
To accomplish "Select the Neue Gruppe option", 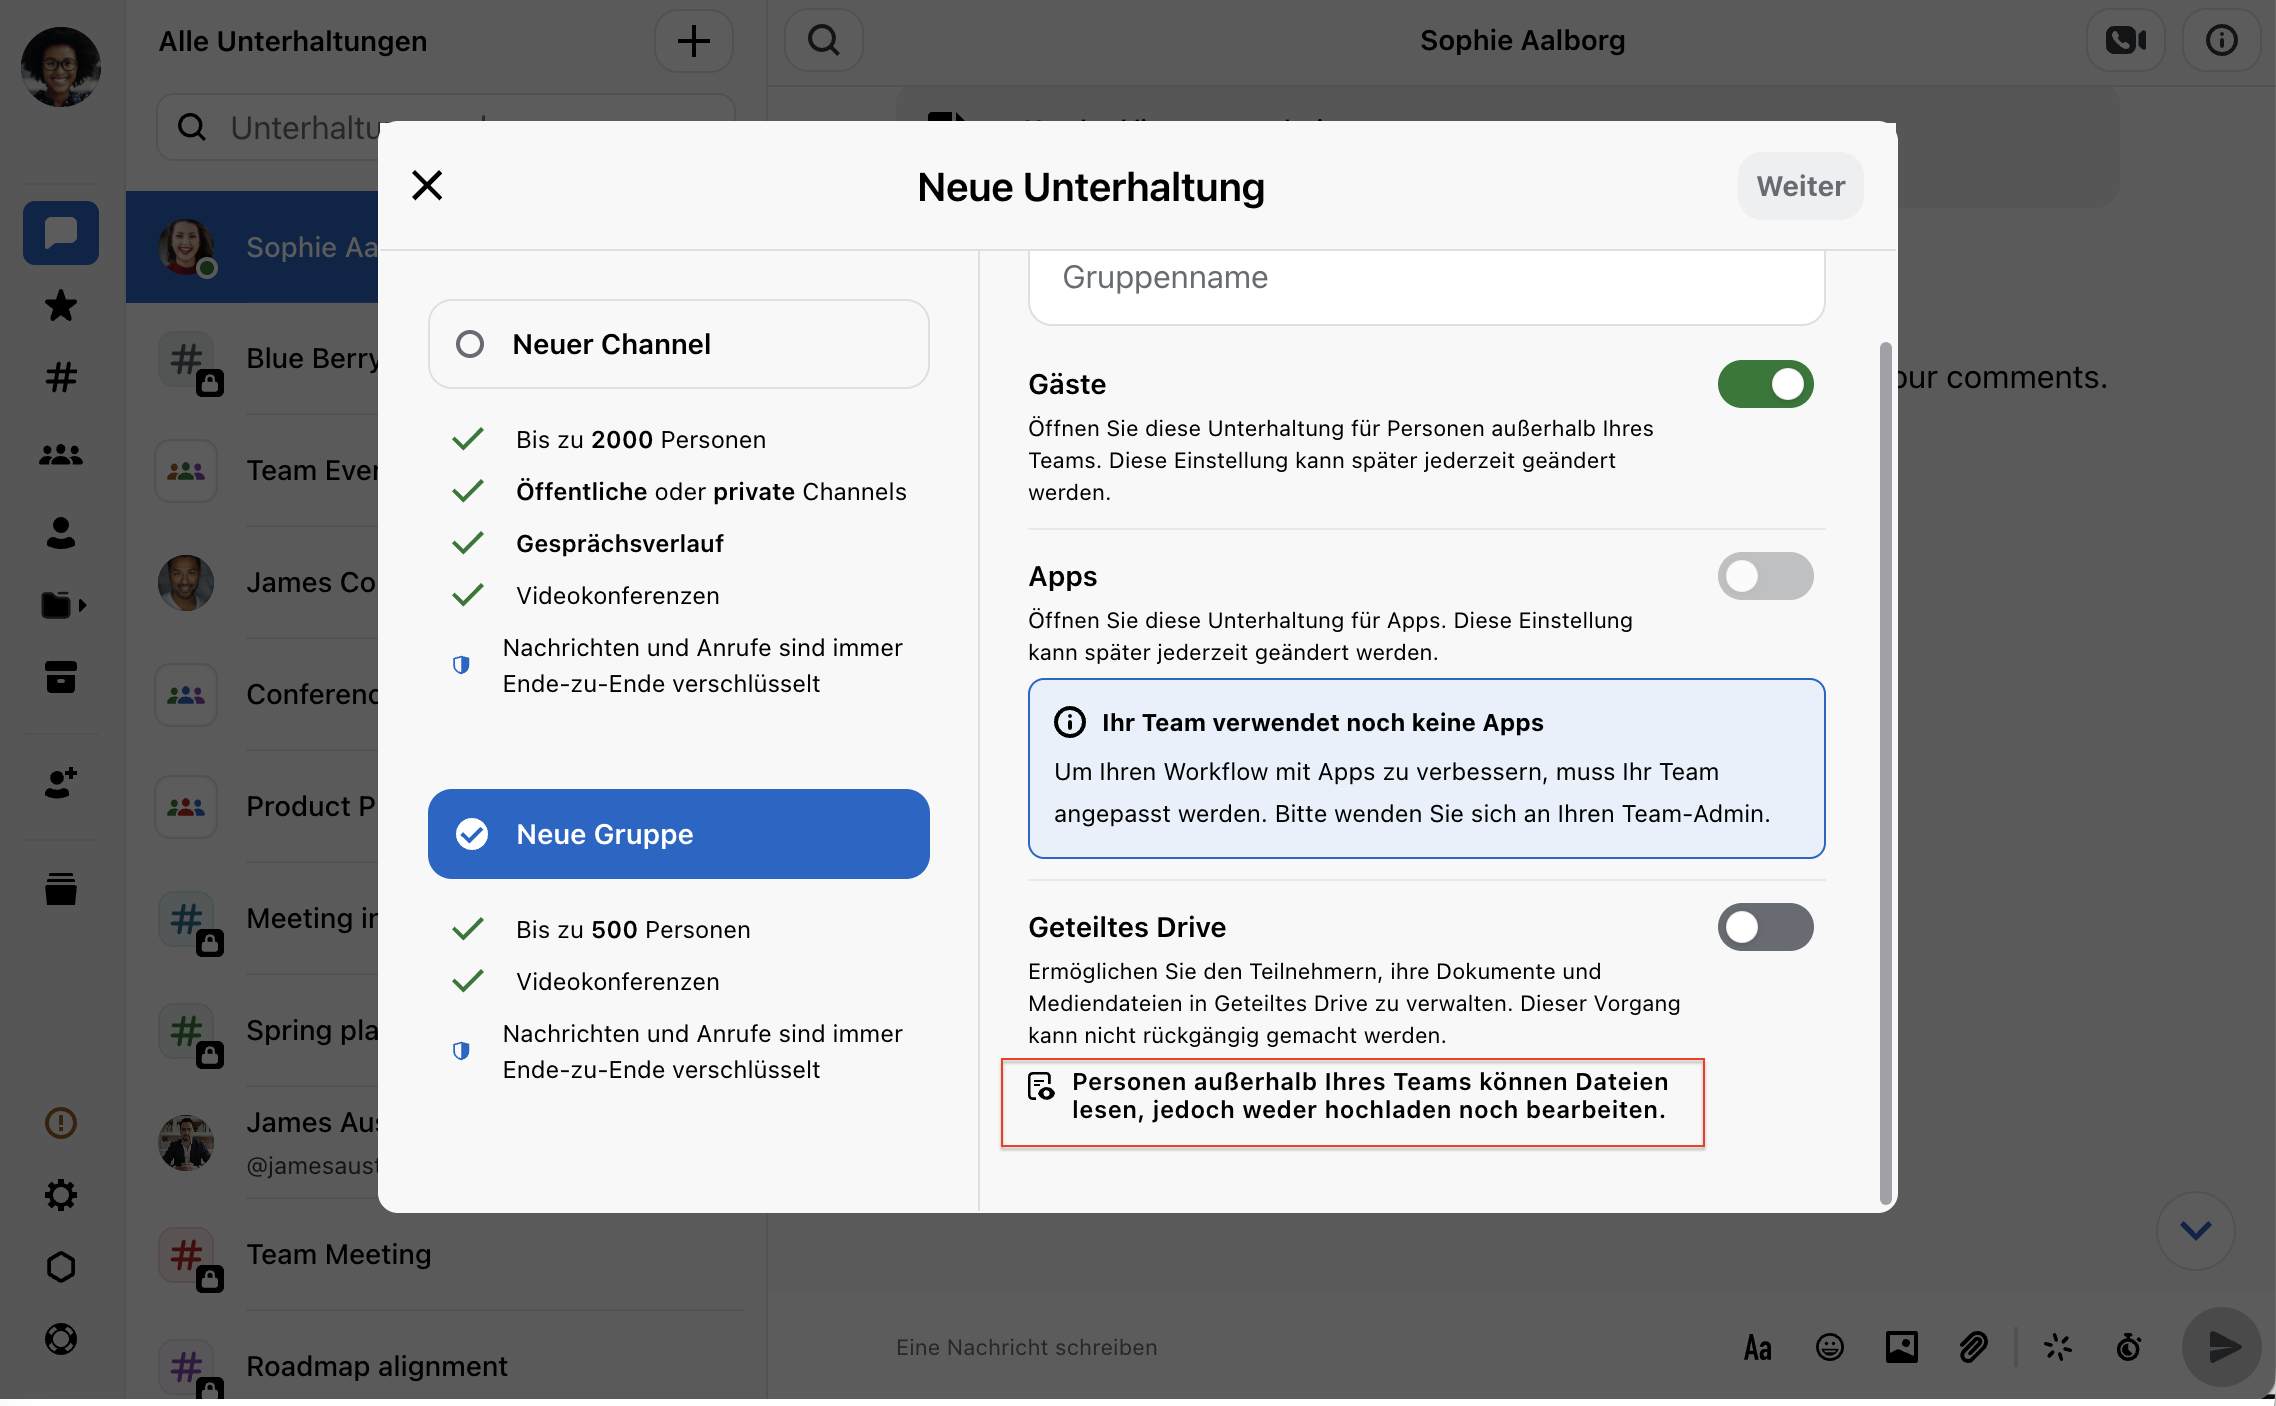I will click(679, 834).
